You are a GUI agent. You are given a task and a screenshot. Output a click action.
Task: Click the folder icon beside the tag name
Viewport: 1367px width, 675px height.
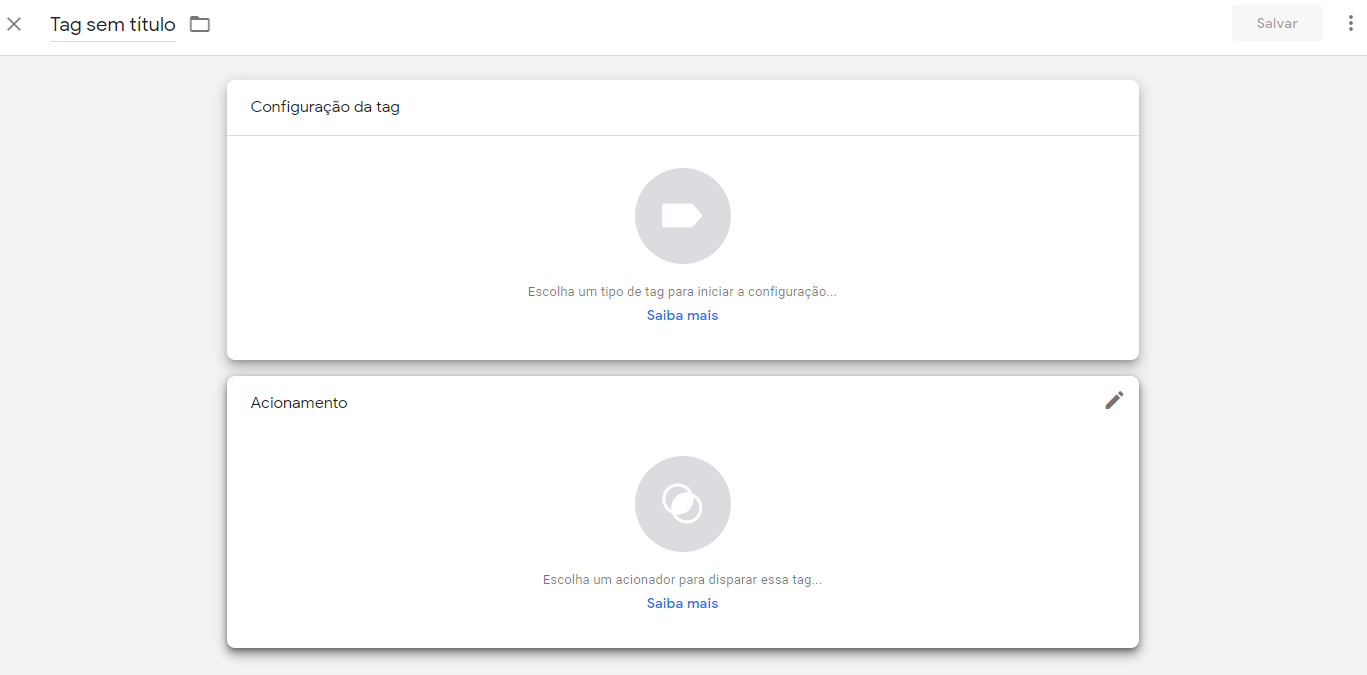pos(200,24)
